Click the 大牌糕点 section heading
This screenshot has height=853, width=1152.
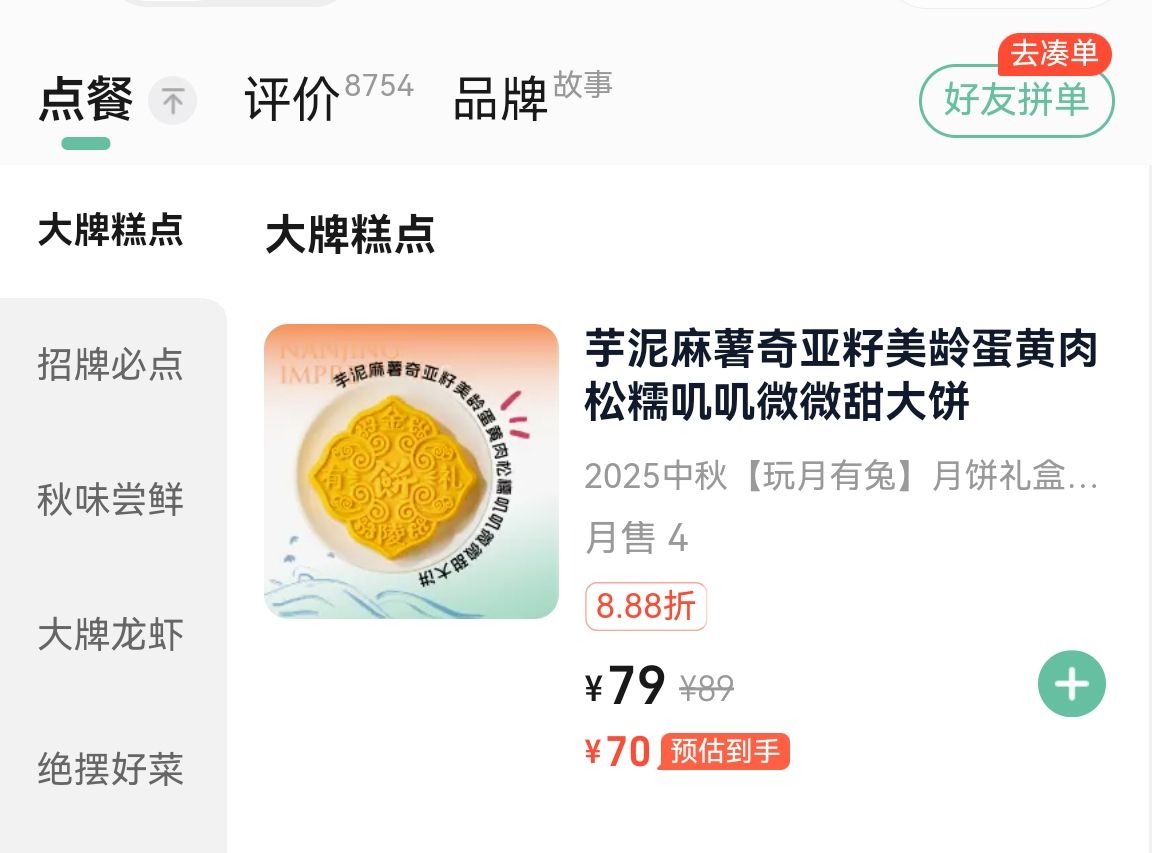tap(350, 235)
